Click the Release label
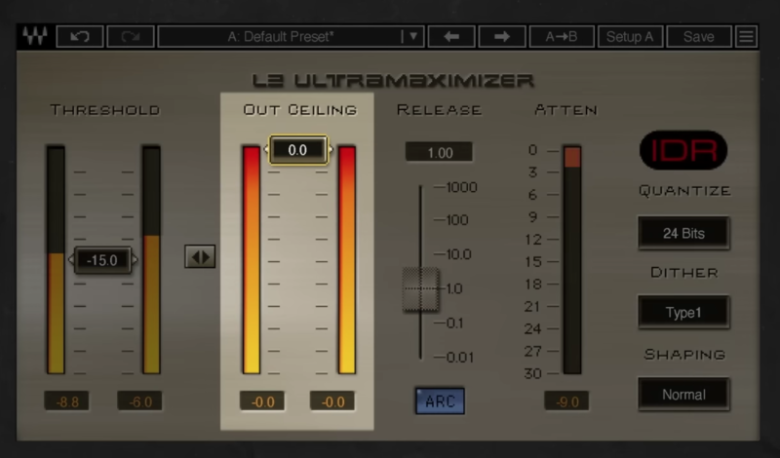This screenshot has height=458, width=780. click(439, 110)
